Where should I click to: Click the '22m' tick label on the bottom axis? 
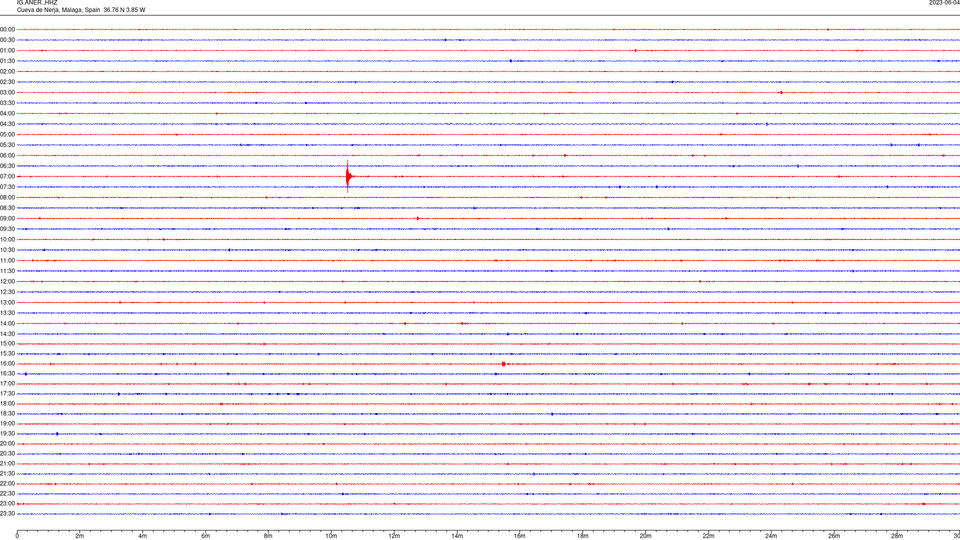tap(708, 536)
